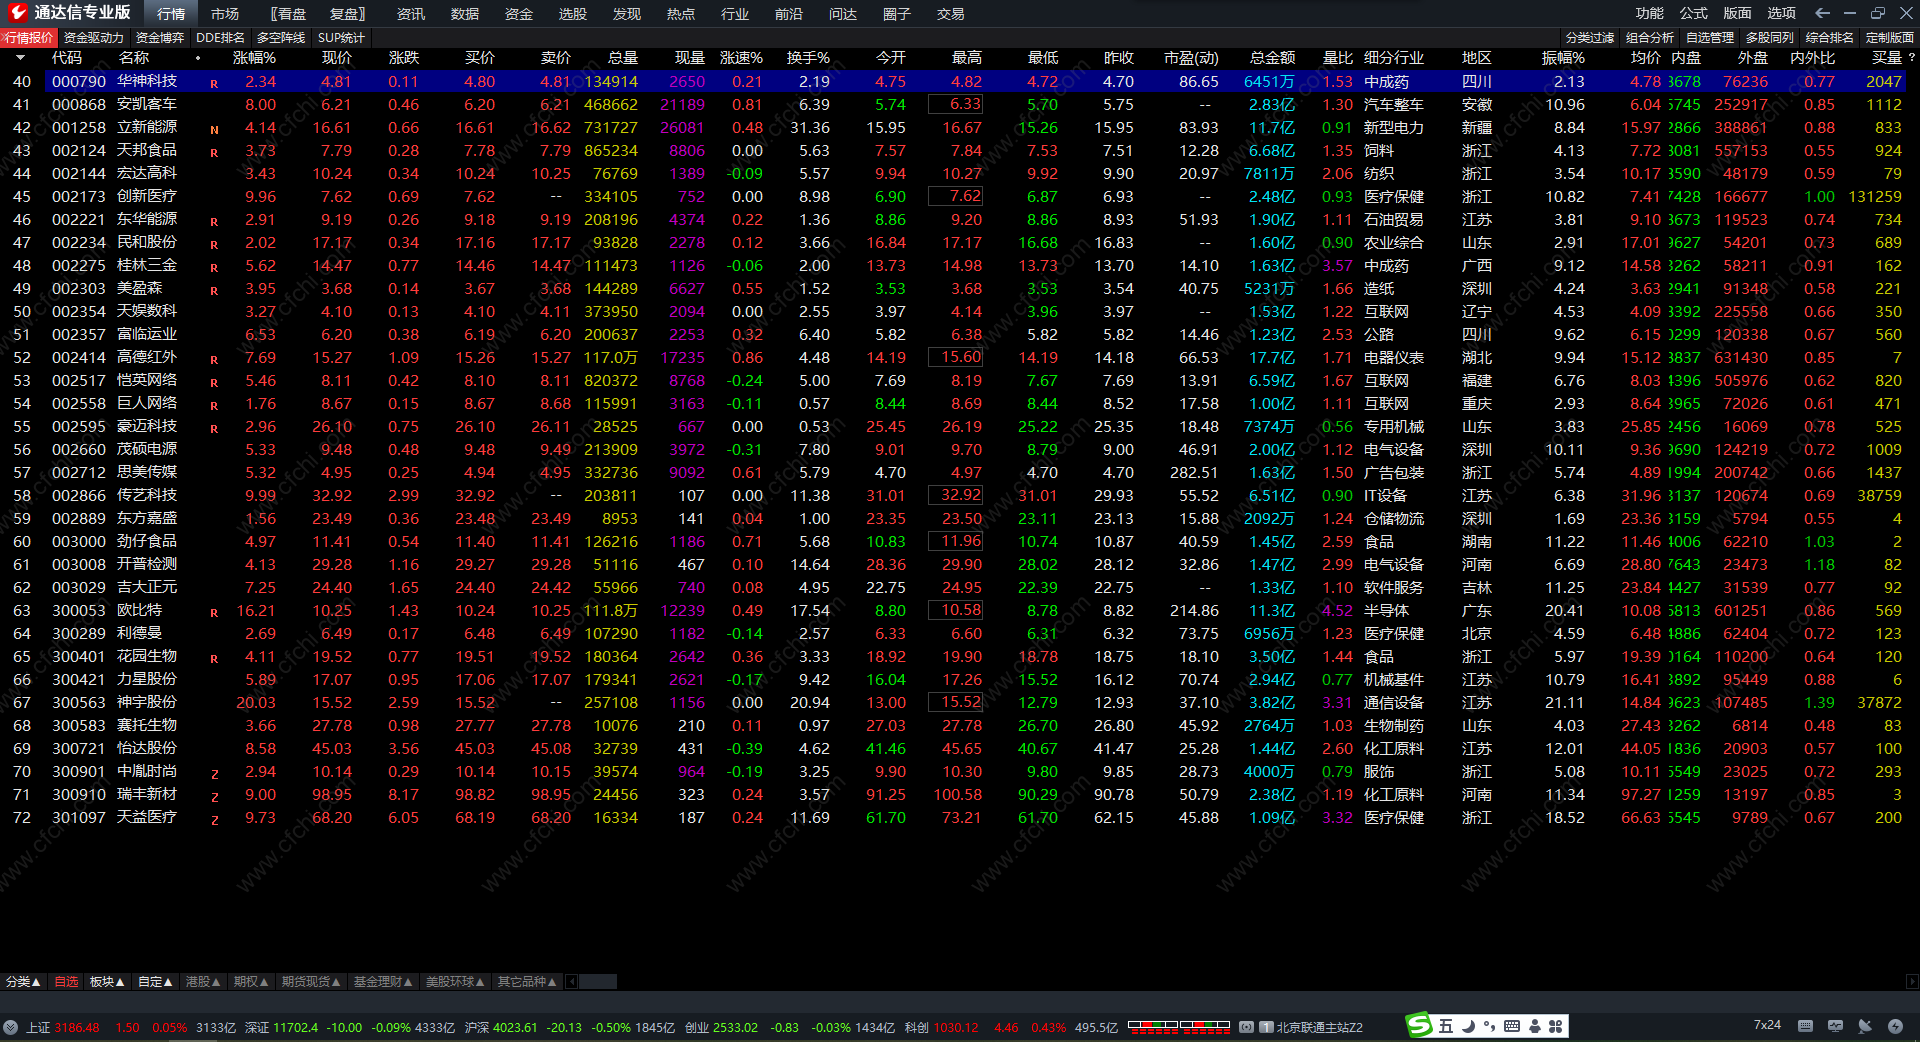Click the keyboard wizard icon in status bar
Image resolution: width=1920 pixels, height=1042 pixels.
[1805, 1026]
